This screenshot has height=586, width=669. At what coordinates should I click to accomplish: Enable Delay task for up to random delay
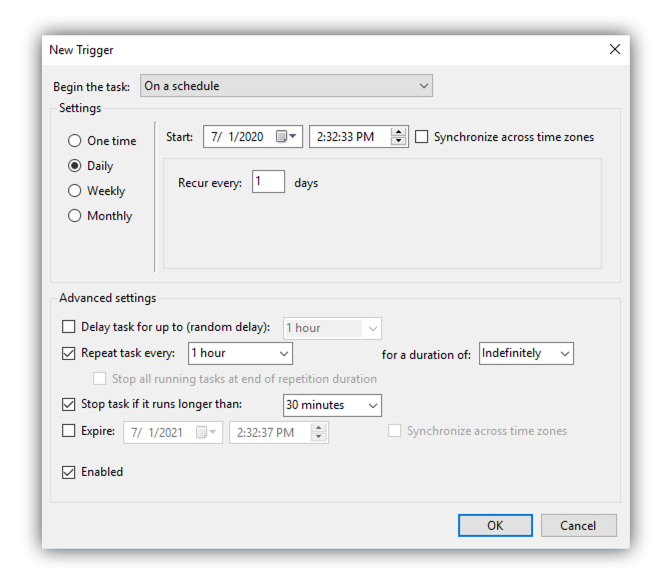pos(69,327)
